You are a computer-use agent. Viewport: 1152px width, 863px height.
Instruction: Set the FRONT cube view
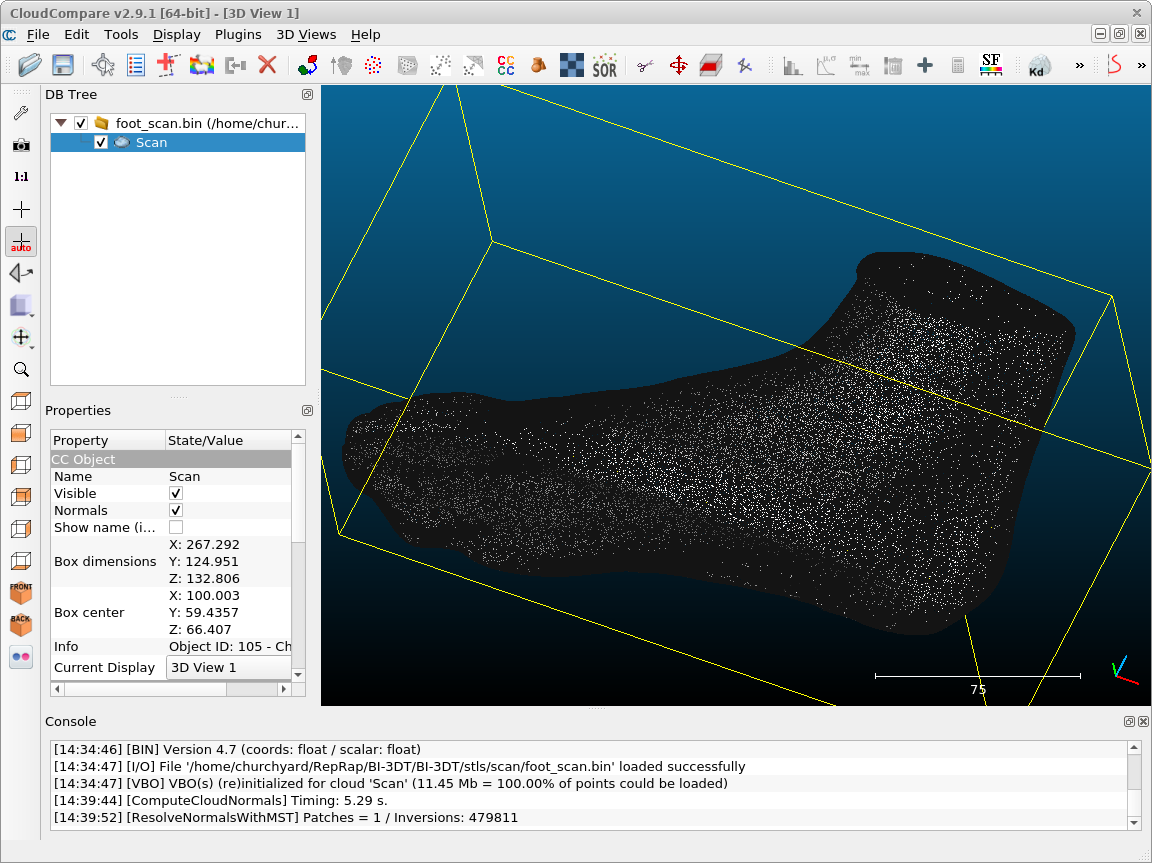21,593
